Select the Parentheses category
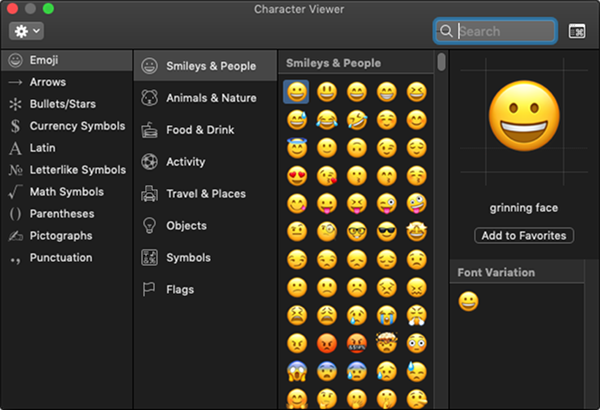 67,214
